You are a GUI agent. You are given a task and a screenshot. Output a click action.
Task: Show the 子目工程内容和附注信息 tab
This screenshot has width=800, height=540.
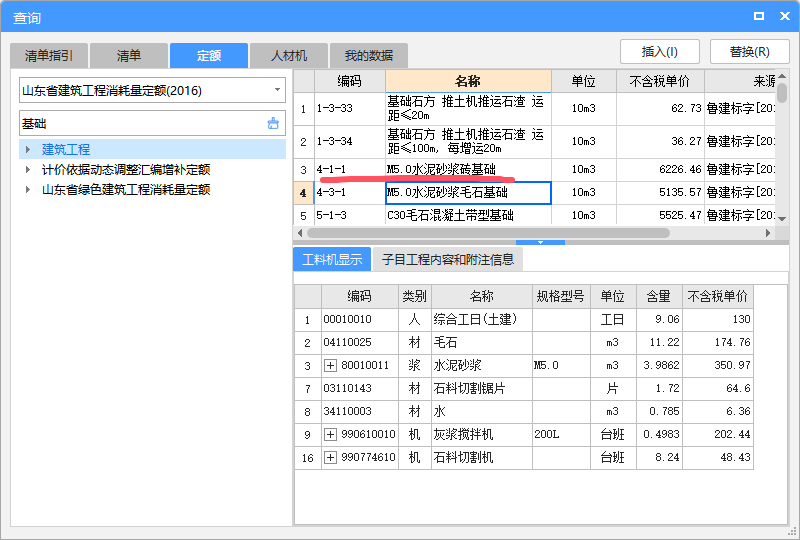pyautogui.click(x=448, y=259)
